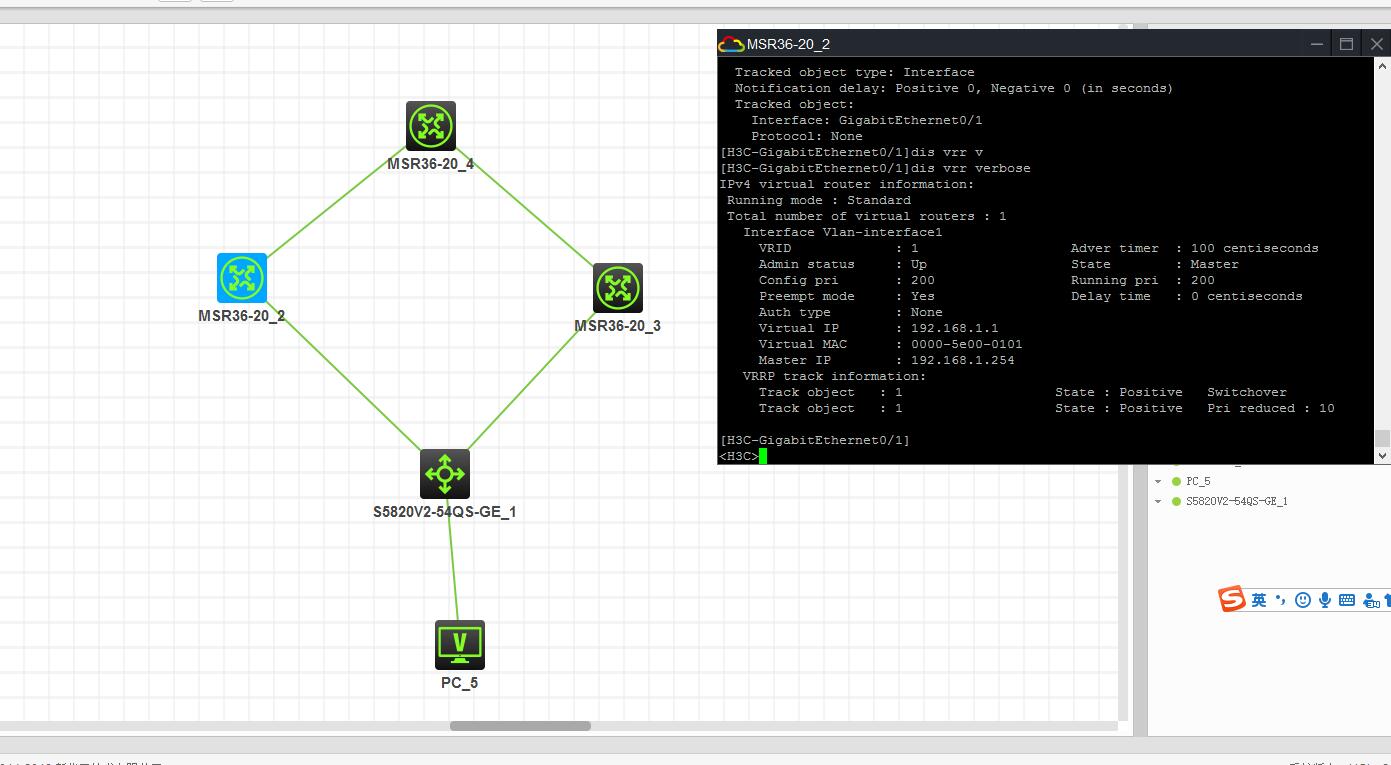Click the canvas horizontal scrollbar thumb
Viewport: 1391px width, 765px height.
(x=520, y=726)
